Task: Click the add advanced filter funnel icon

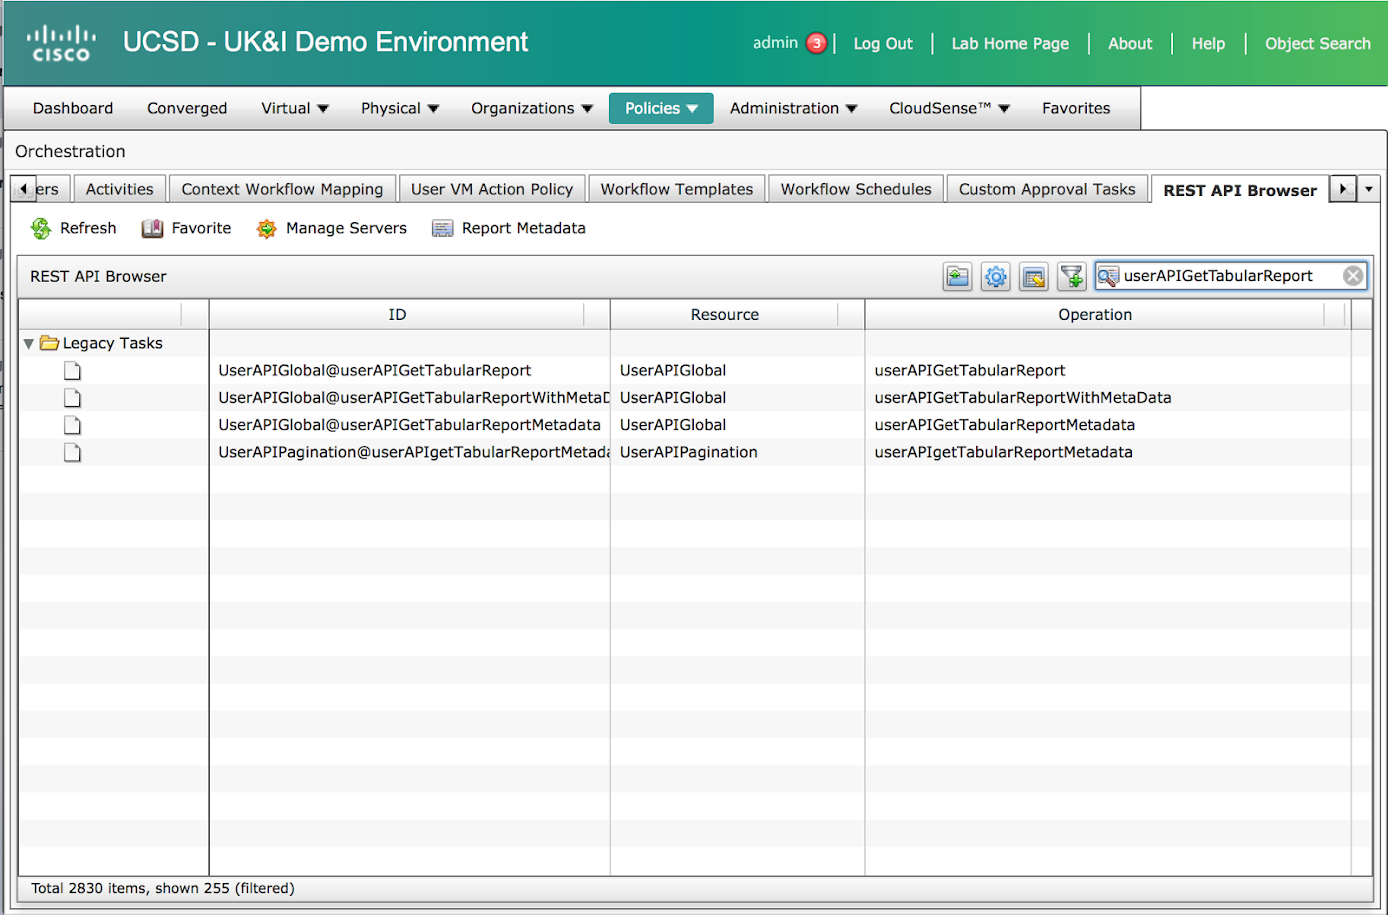Action: tap(1071, 277)
